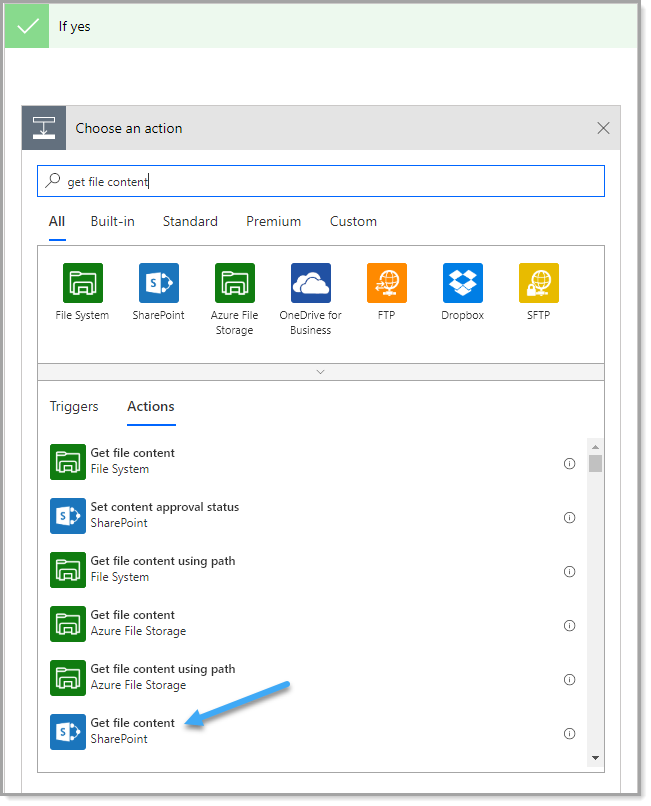Click SharePoint icon beside Set content approval status
Screen dimensions: 651x806
tap(68, 516)
